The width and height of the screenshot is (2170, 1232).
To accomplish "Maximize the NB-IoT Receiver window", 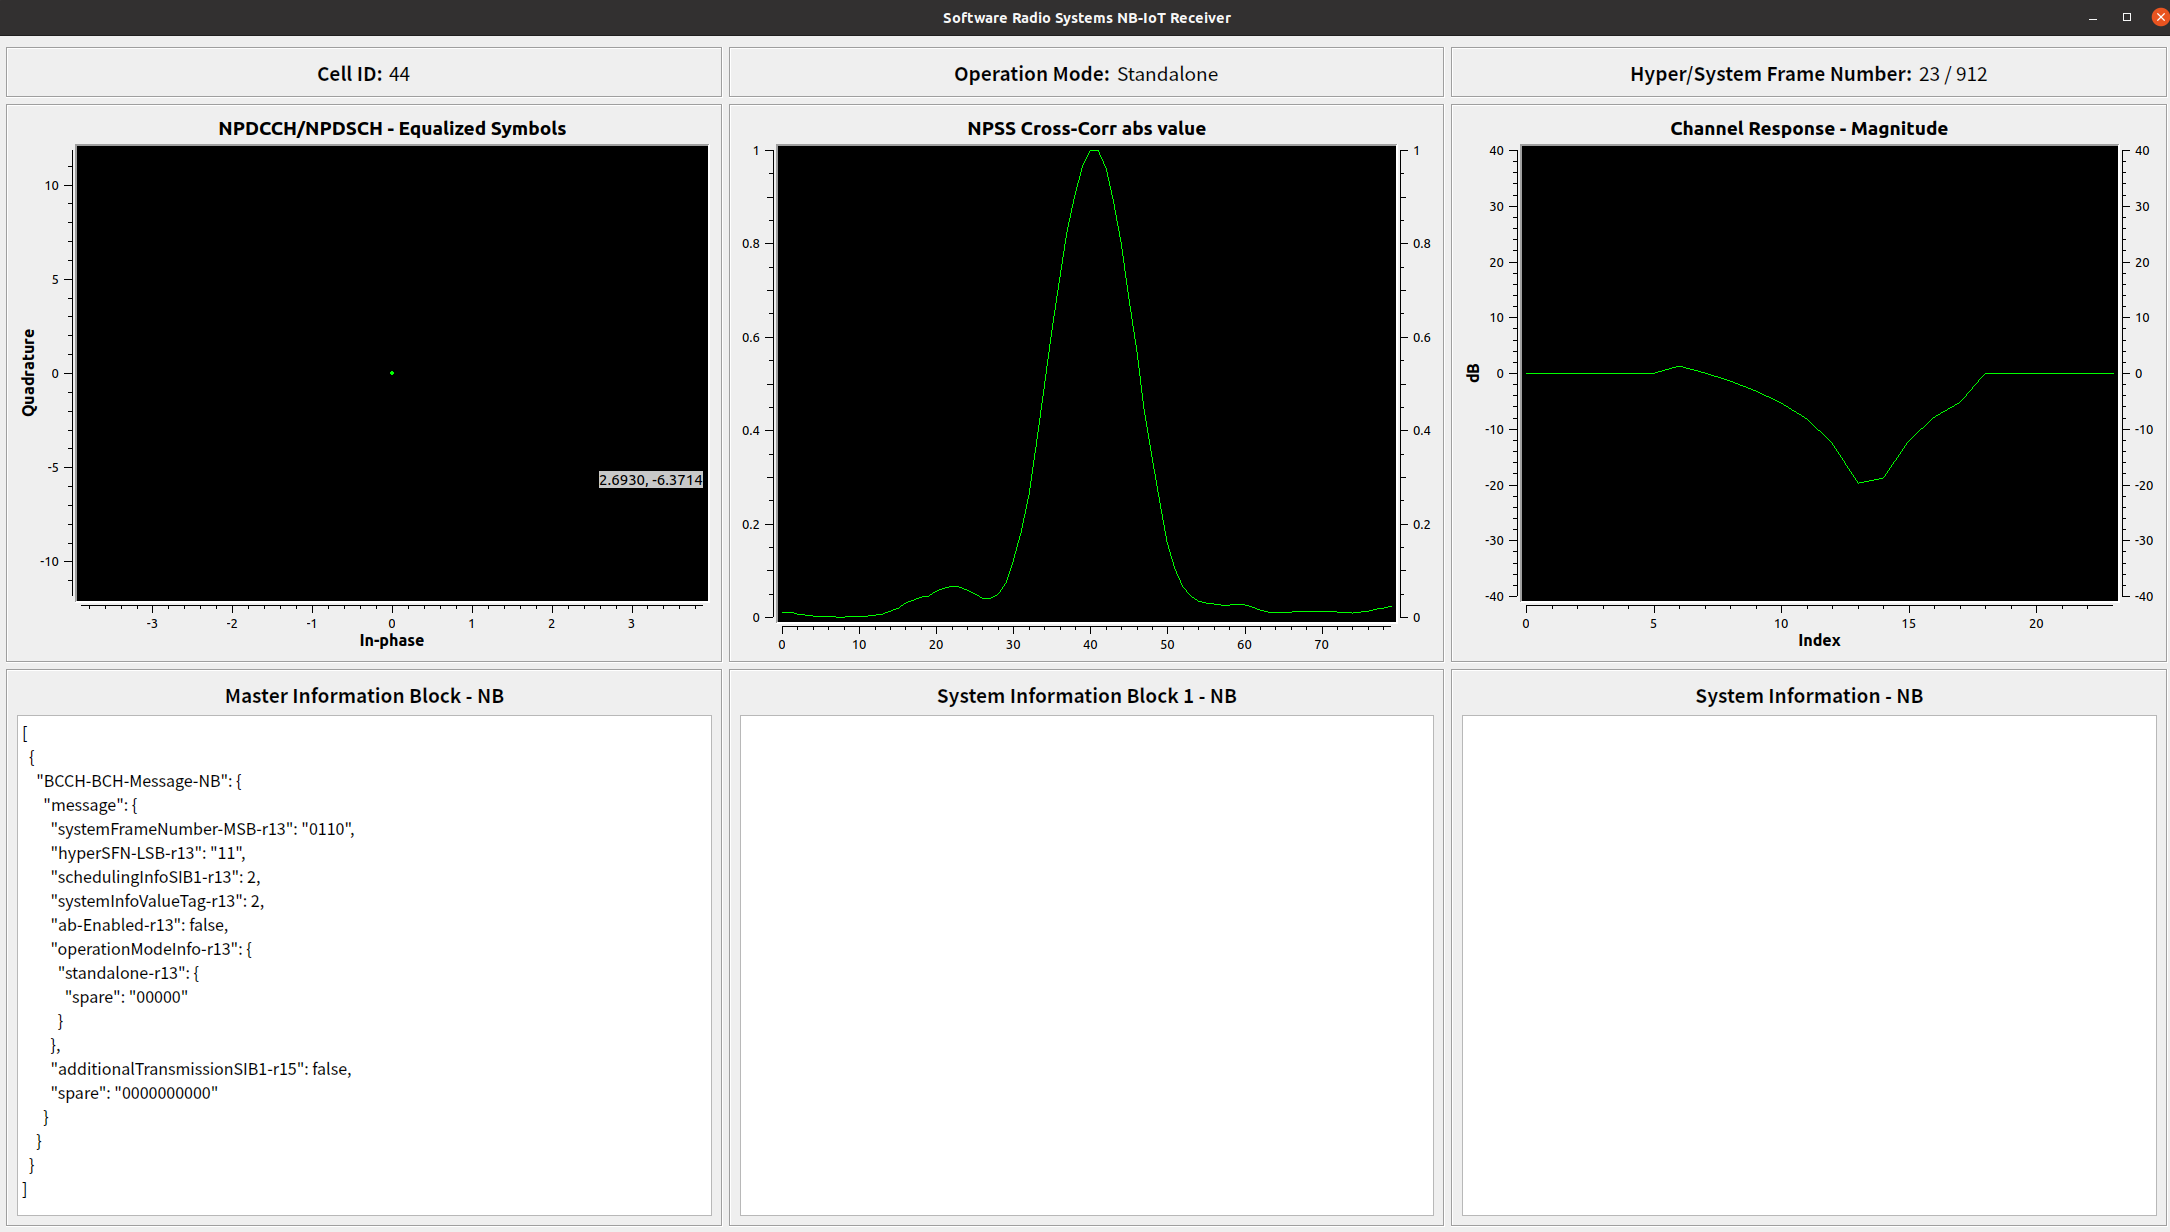I will tap(2126, 17).
